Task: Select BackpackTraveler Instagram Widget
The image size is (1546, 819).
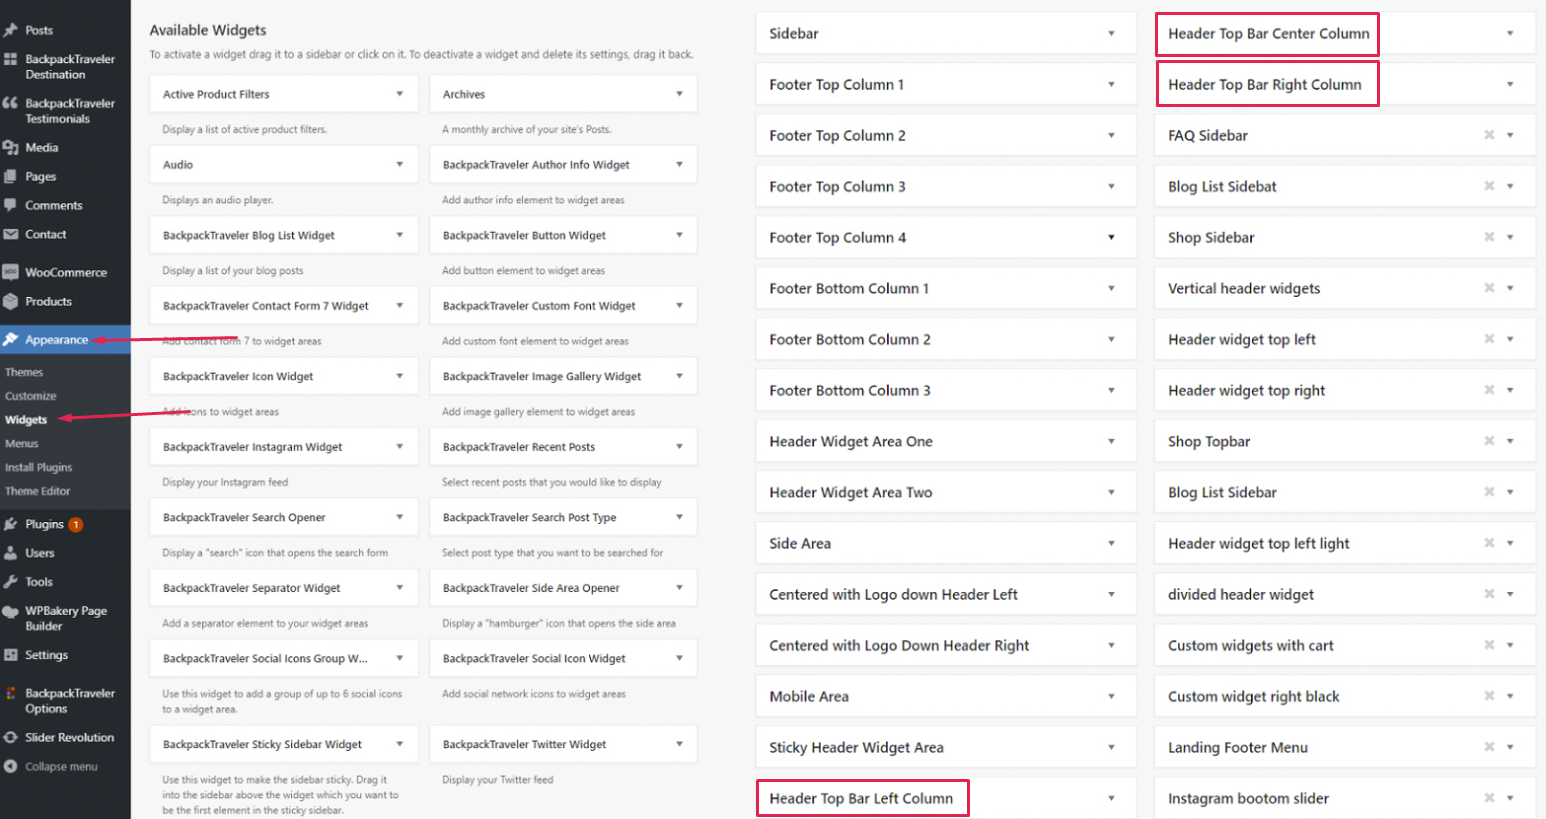Action: [x=284, y=447]
